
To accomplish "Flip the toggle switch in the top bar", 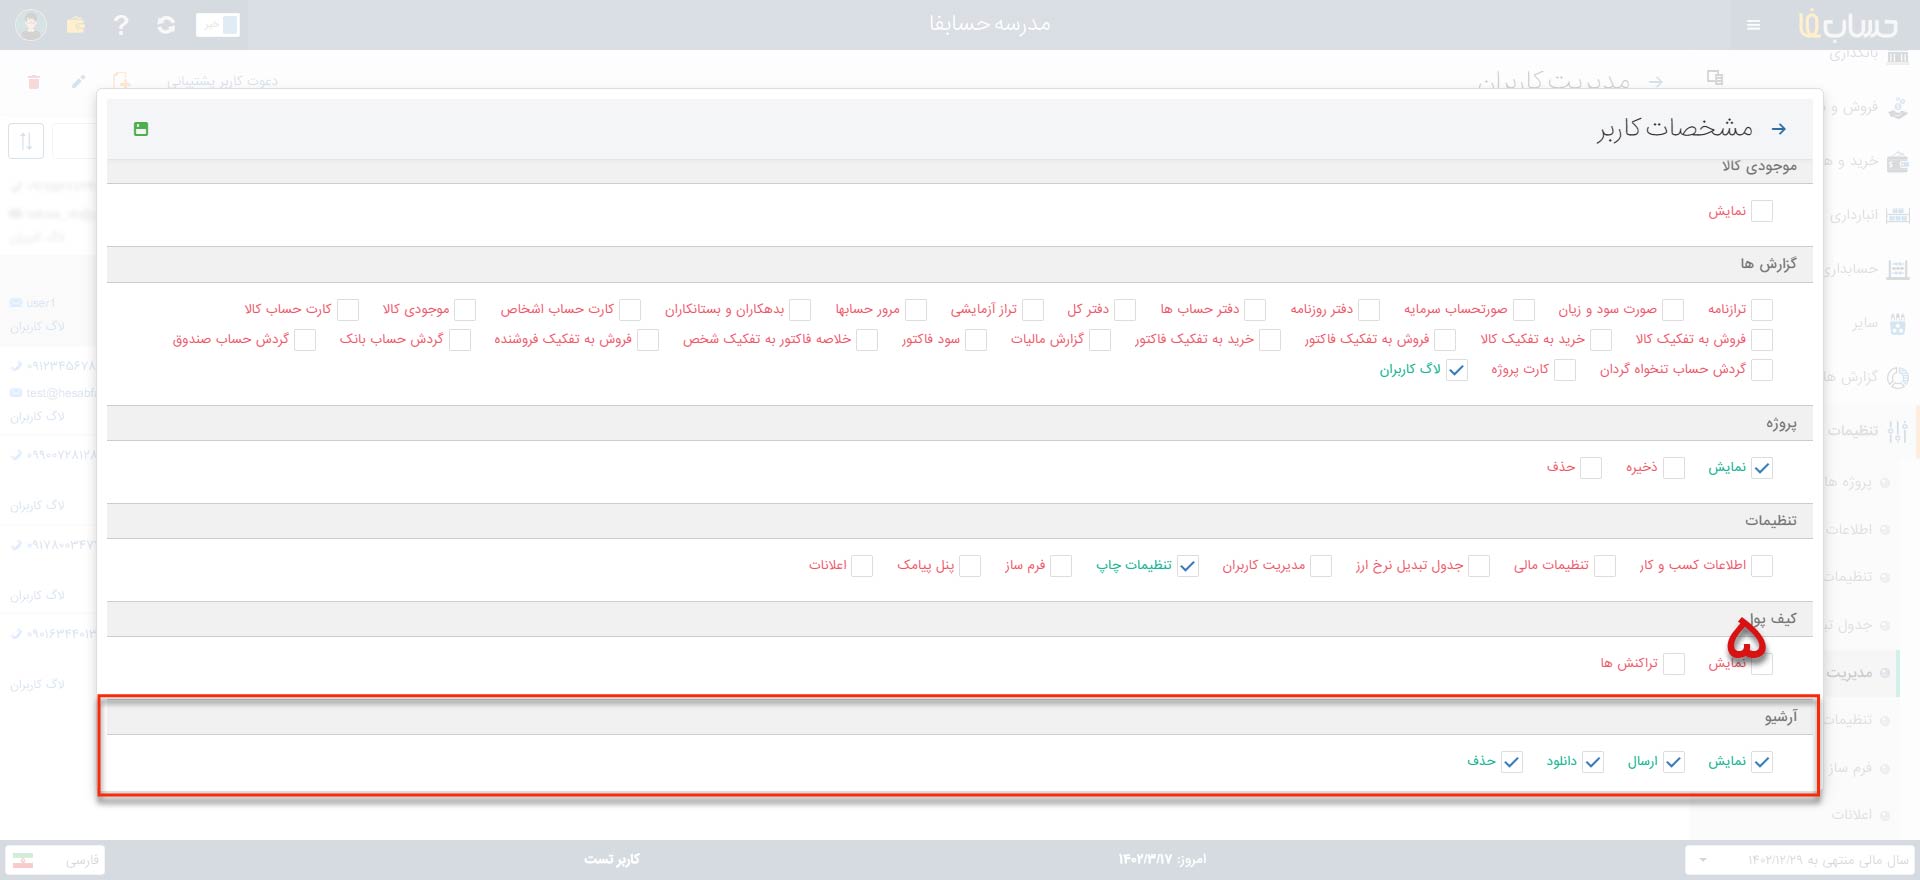I will pos(218,25).
